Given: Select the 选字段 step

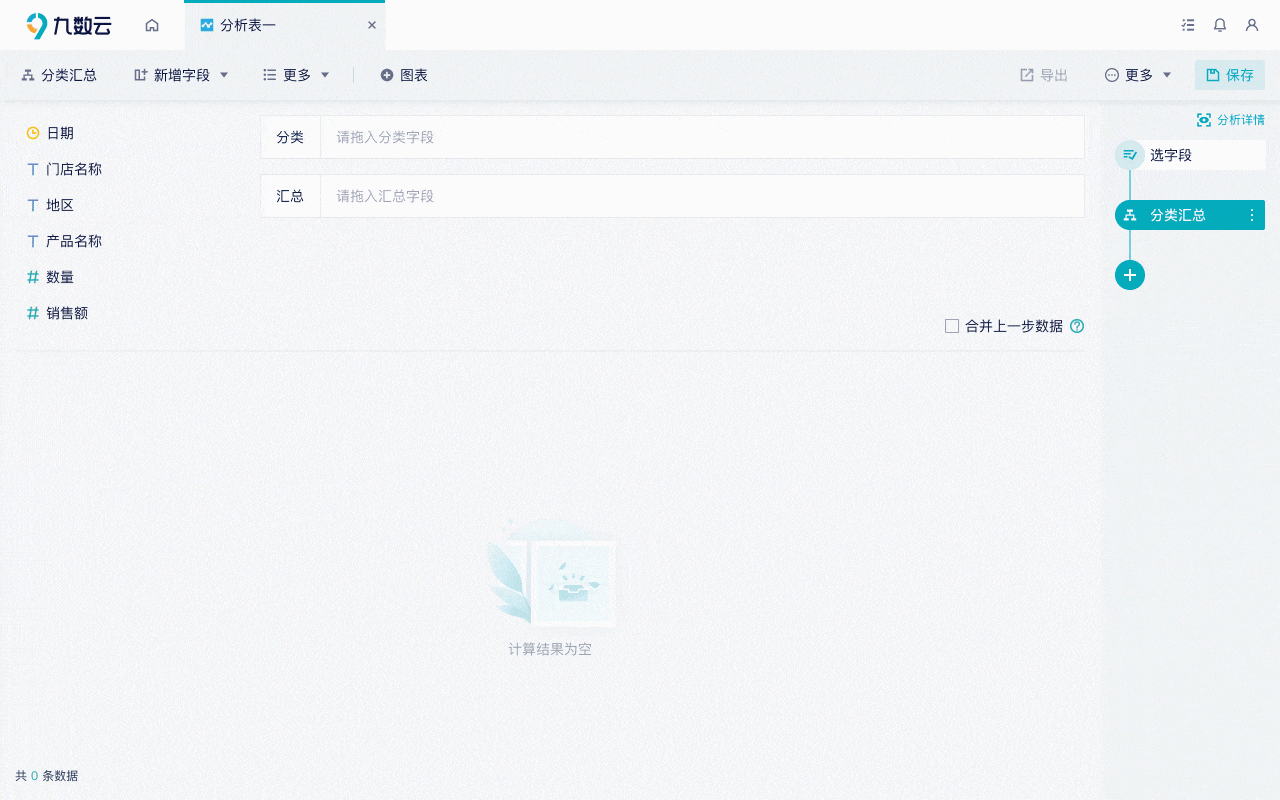Looking at the screenshot, I should click(x=1190, y=155).
